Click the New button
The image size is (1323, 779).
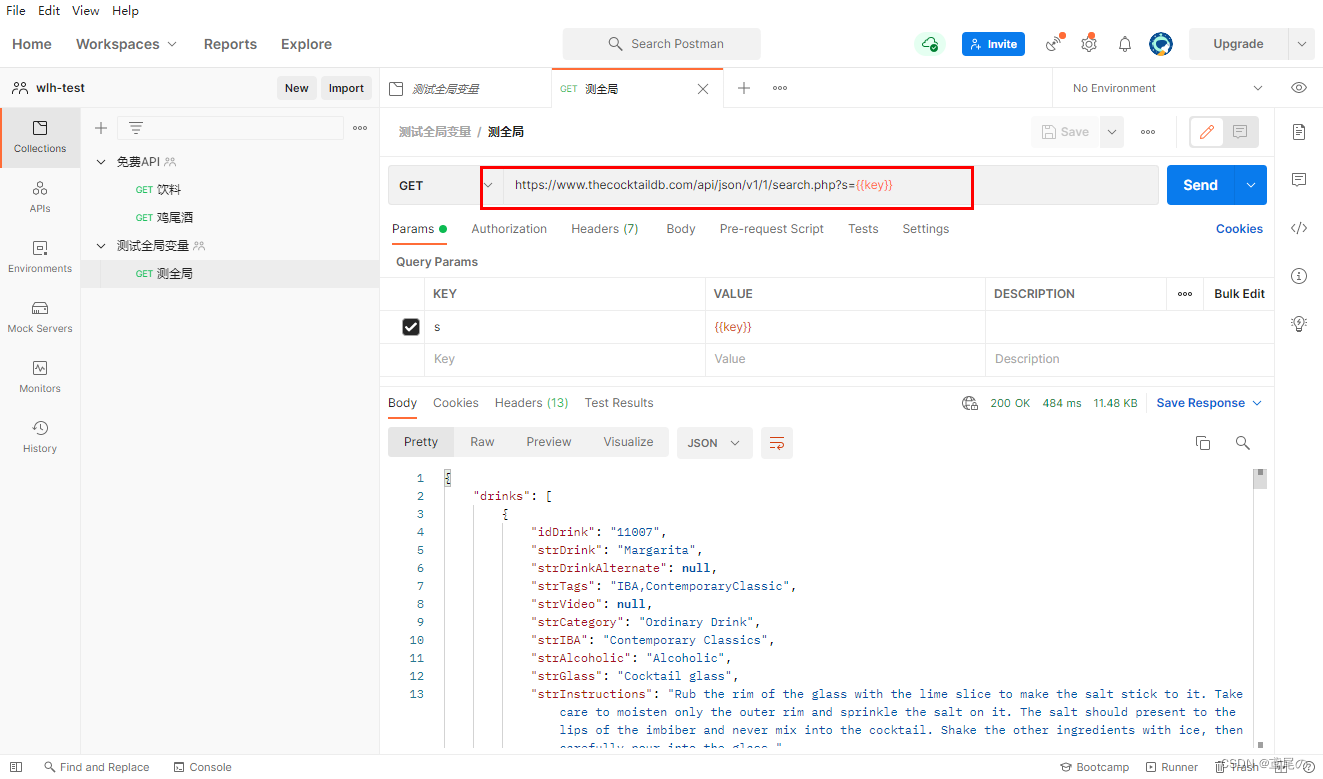[x=296, y=88]
